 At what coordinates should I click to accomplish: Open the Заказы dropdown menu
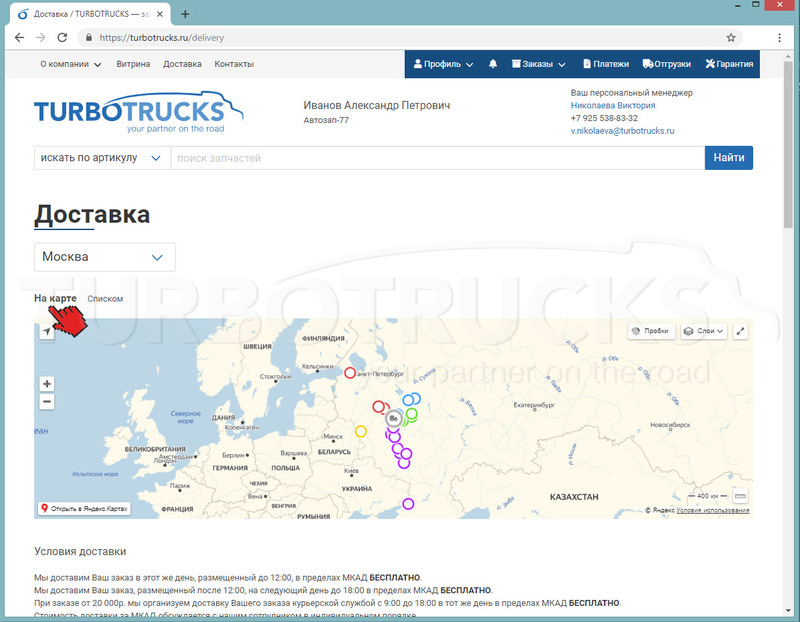point(538,64)
